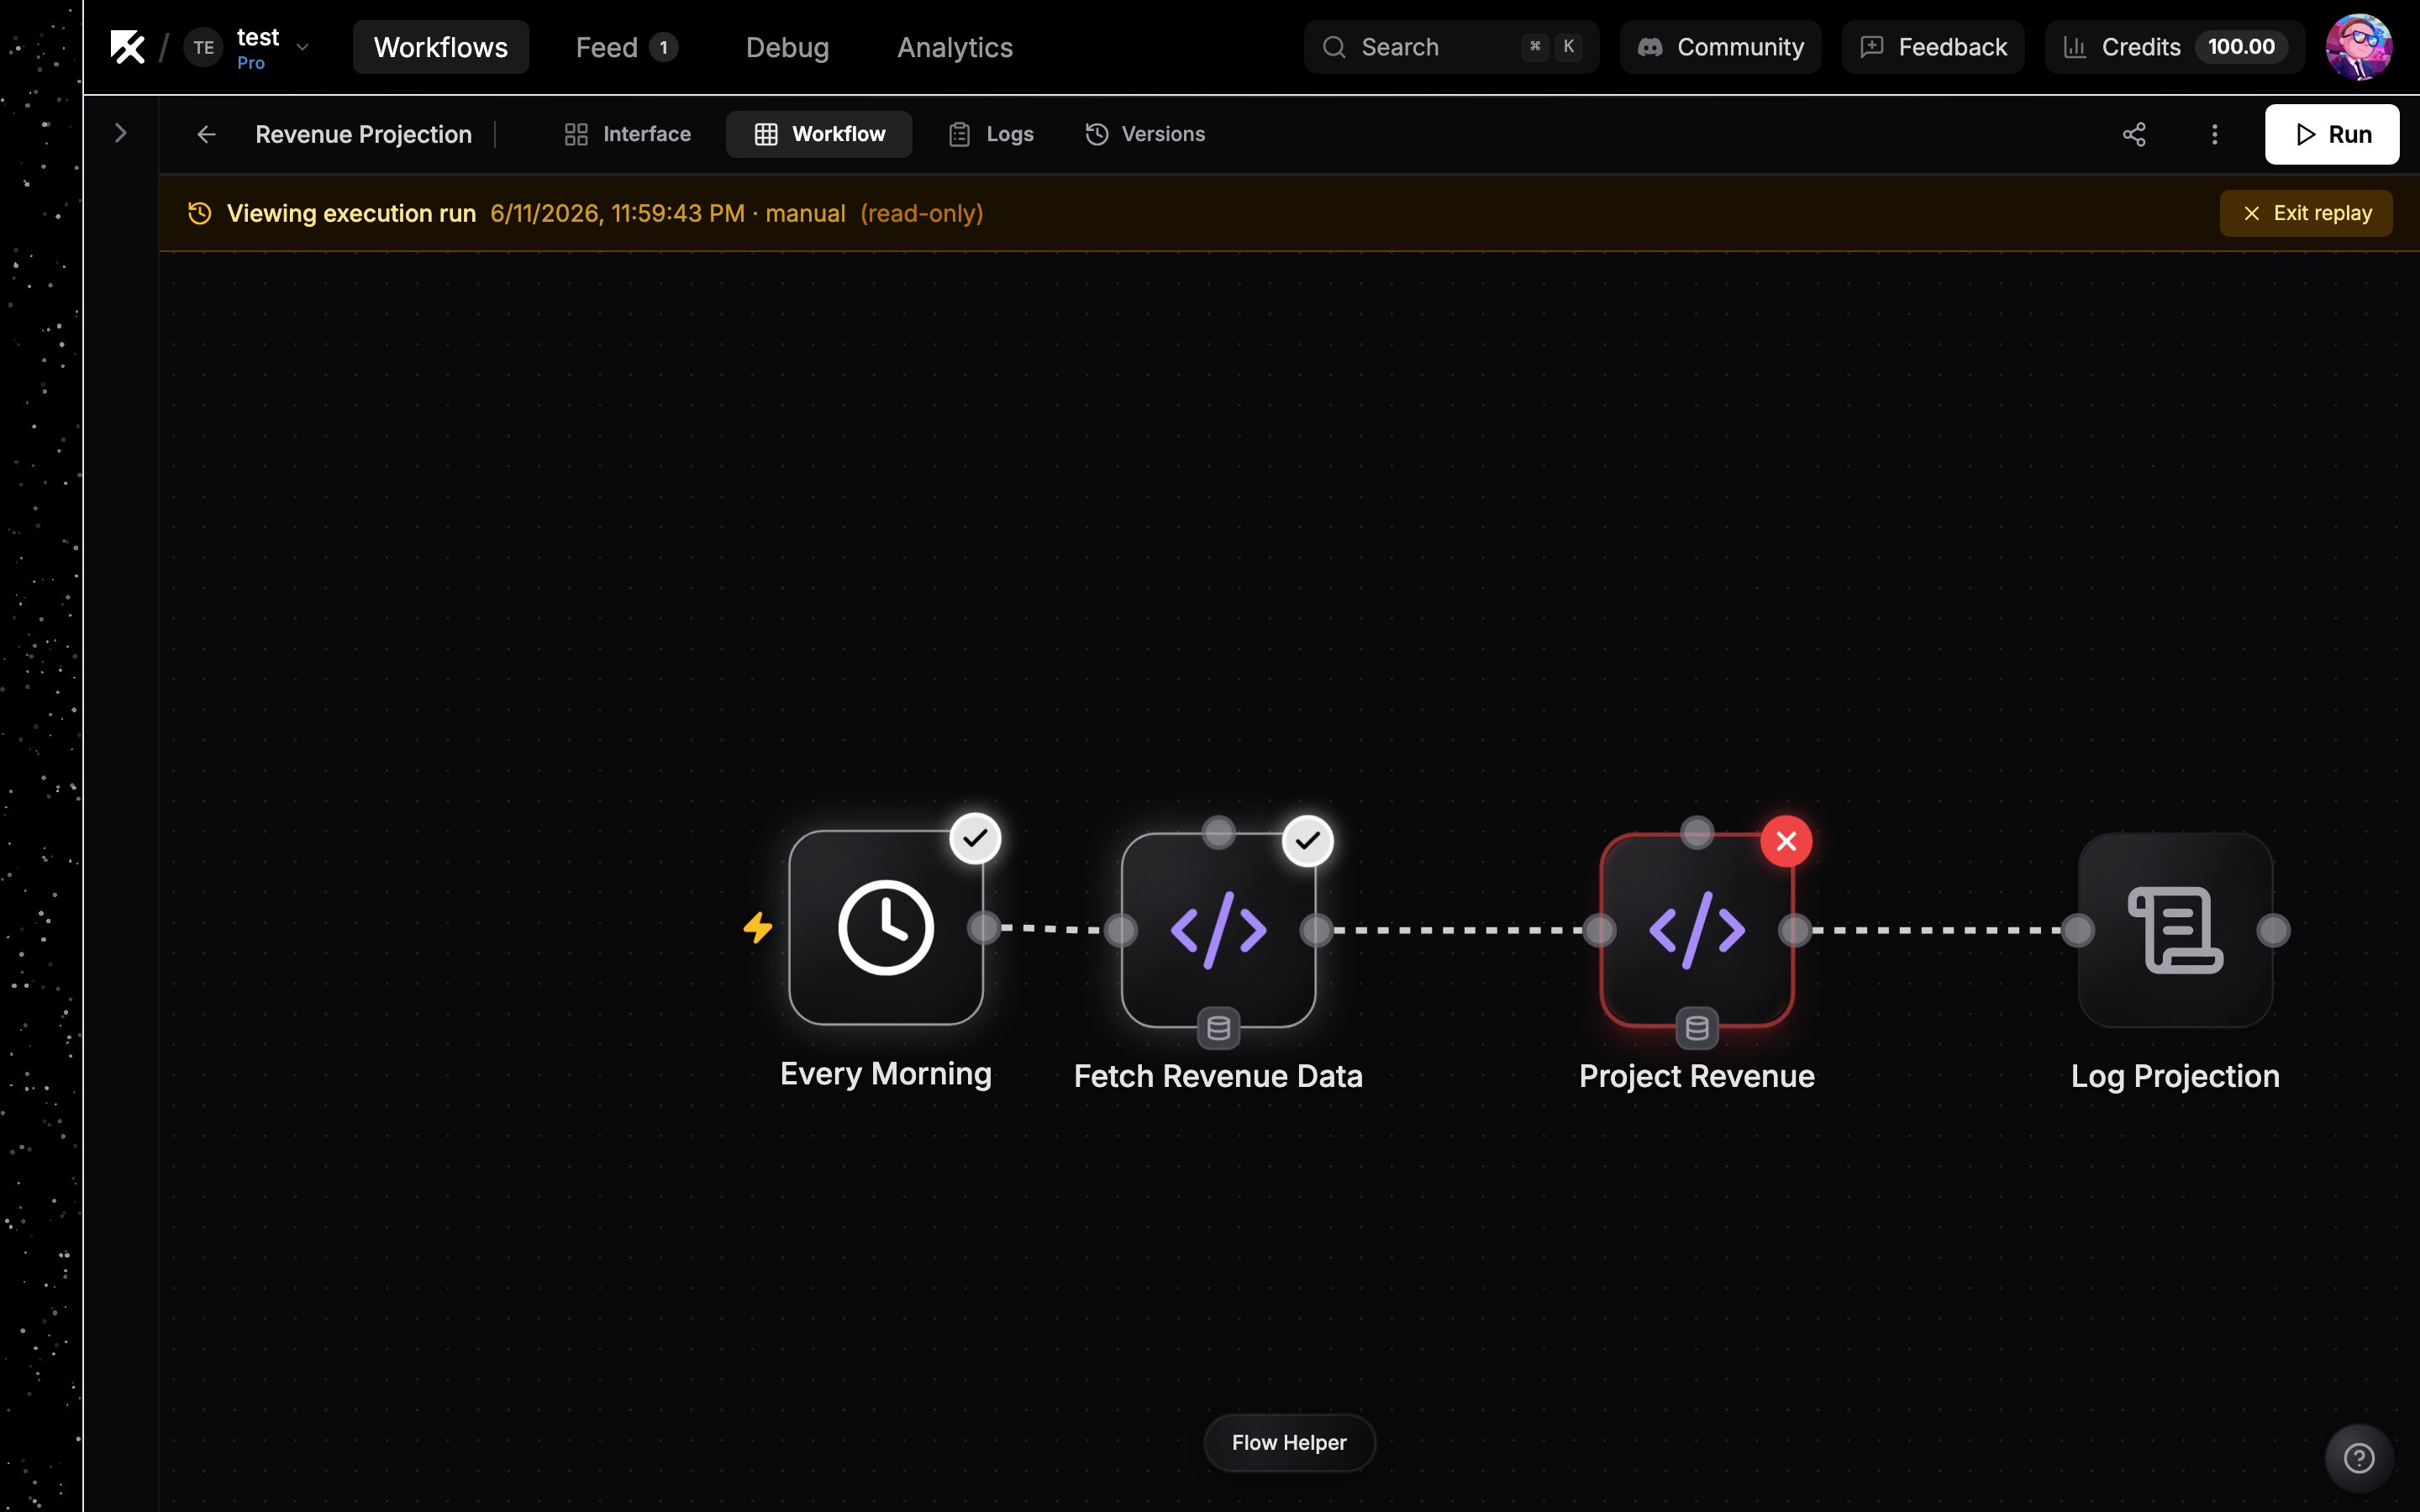This screenshot has width=2420, height=1512.
Task: Switch to the Interface view
Action: point(627,134)
